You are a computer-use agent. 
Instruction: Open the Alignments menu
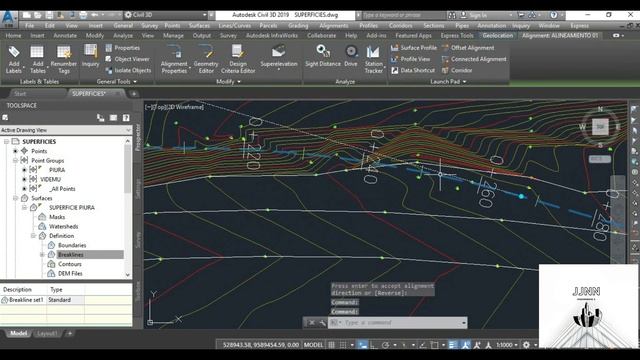[333, 25]
